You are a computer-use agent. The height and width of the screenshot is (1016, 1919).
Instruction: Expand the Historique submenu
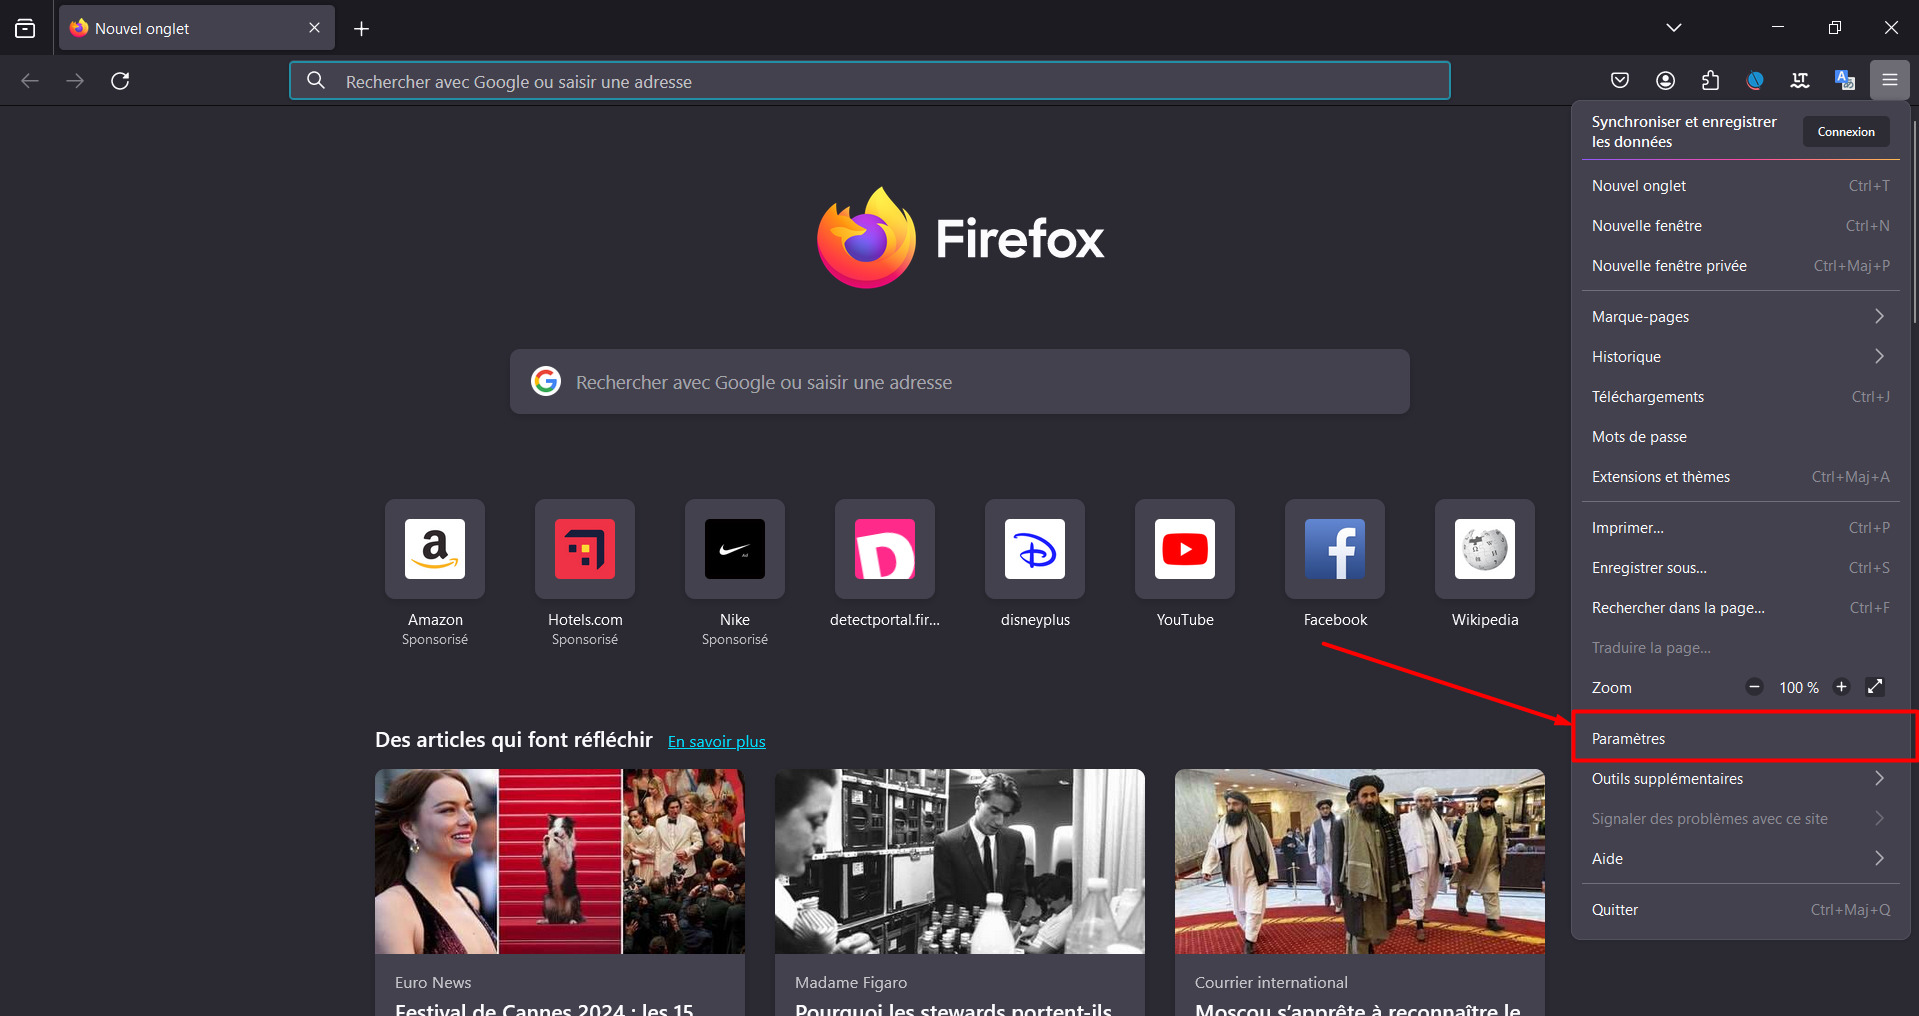[x=1740, y=357]
